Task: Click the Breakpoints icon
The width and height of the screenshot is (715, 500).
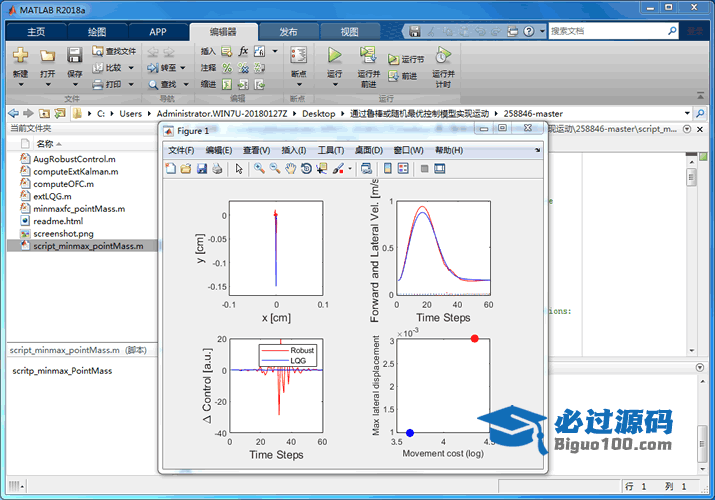Action: coord(299,55)
